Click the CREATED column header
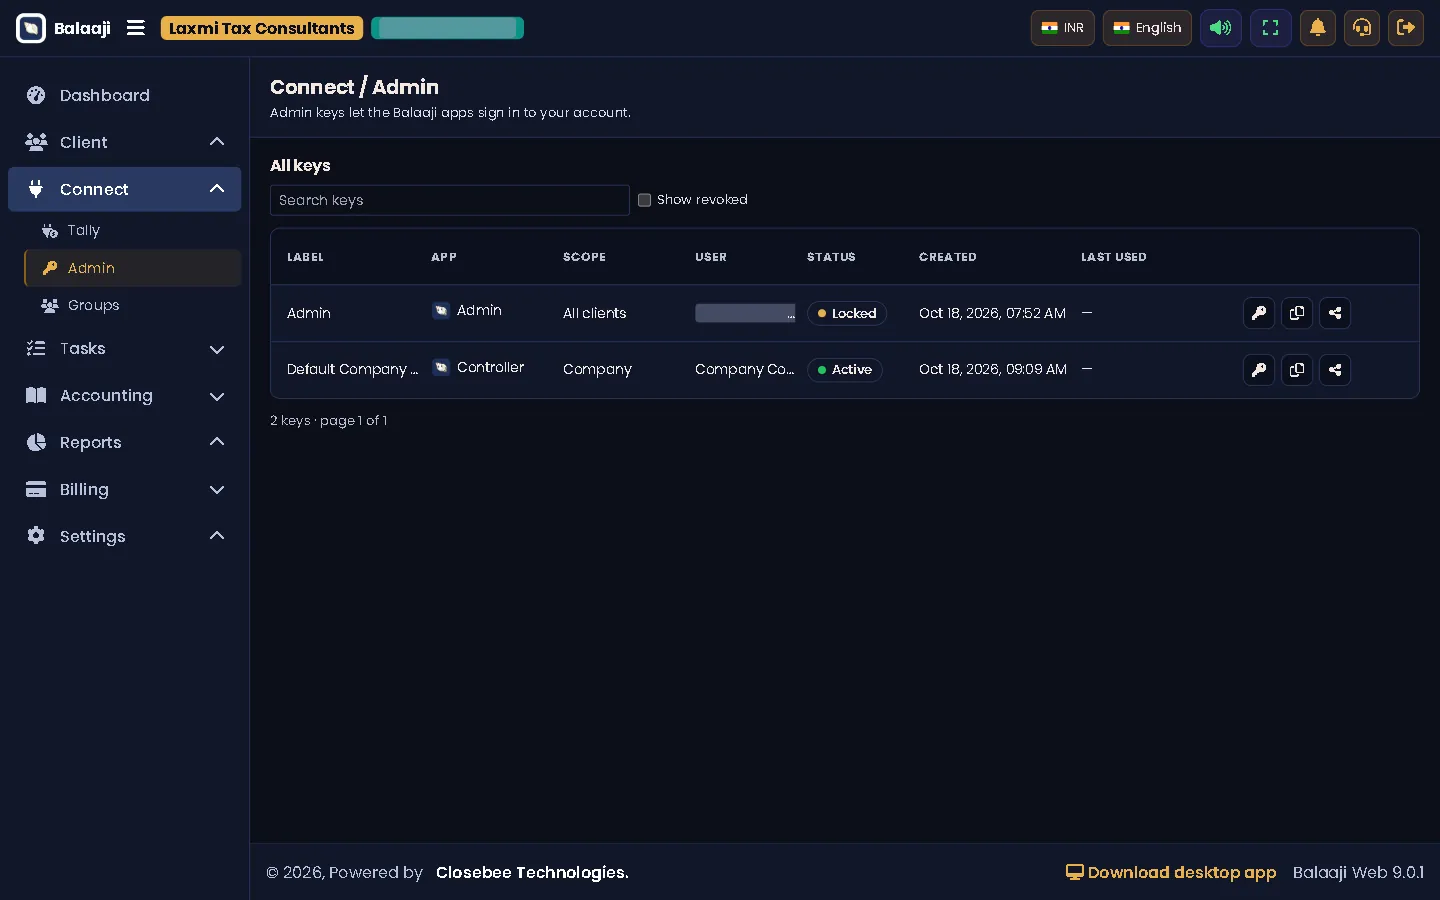The width and height of the screenshot is (1440, 900). [948, 257]
